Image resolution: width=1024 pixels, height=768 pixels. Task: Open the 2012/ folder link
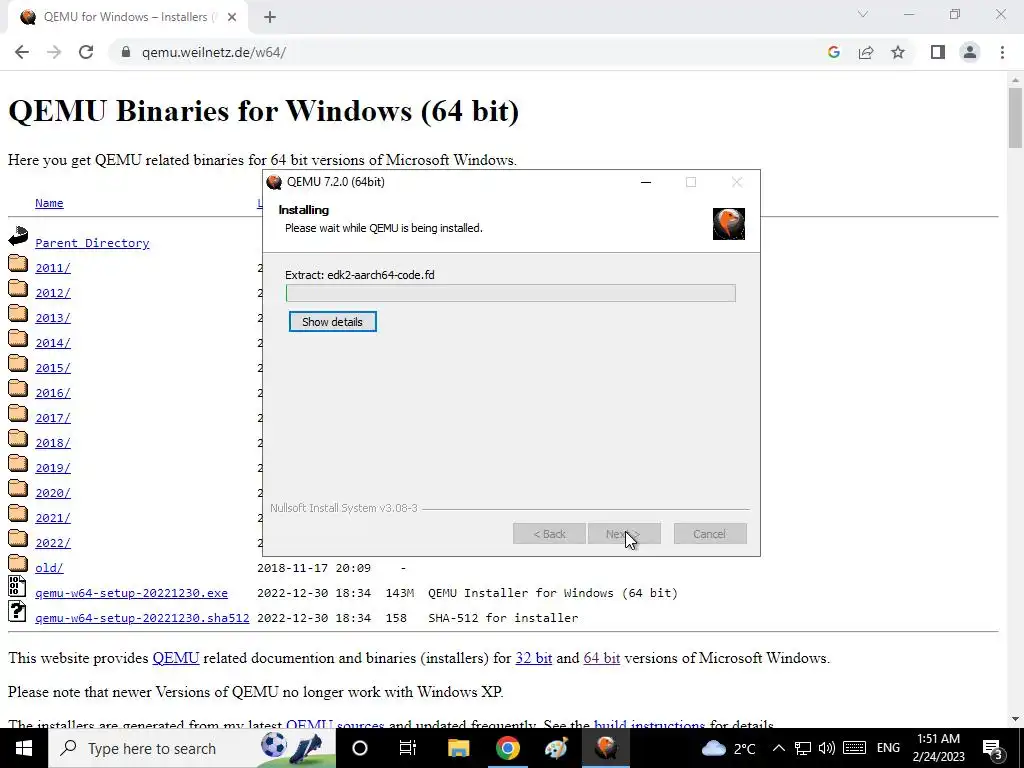[53, 293]
